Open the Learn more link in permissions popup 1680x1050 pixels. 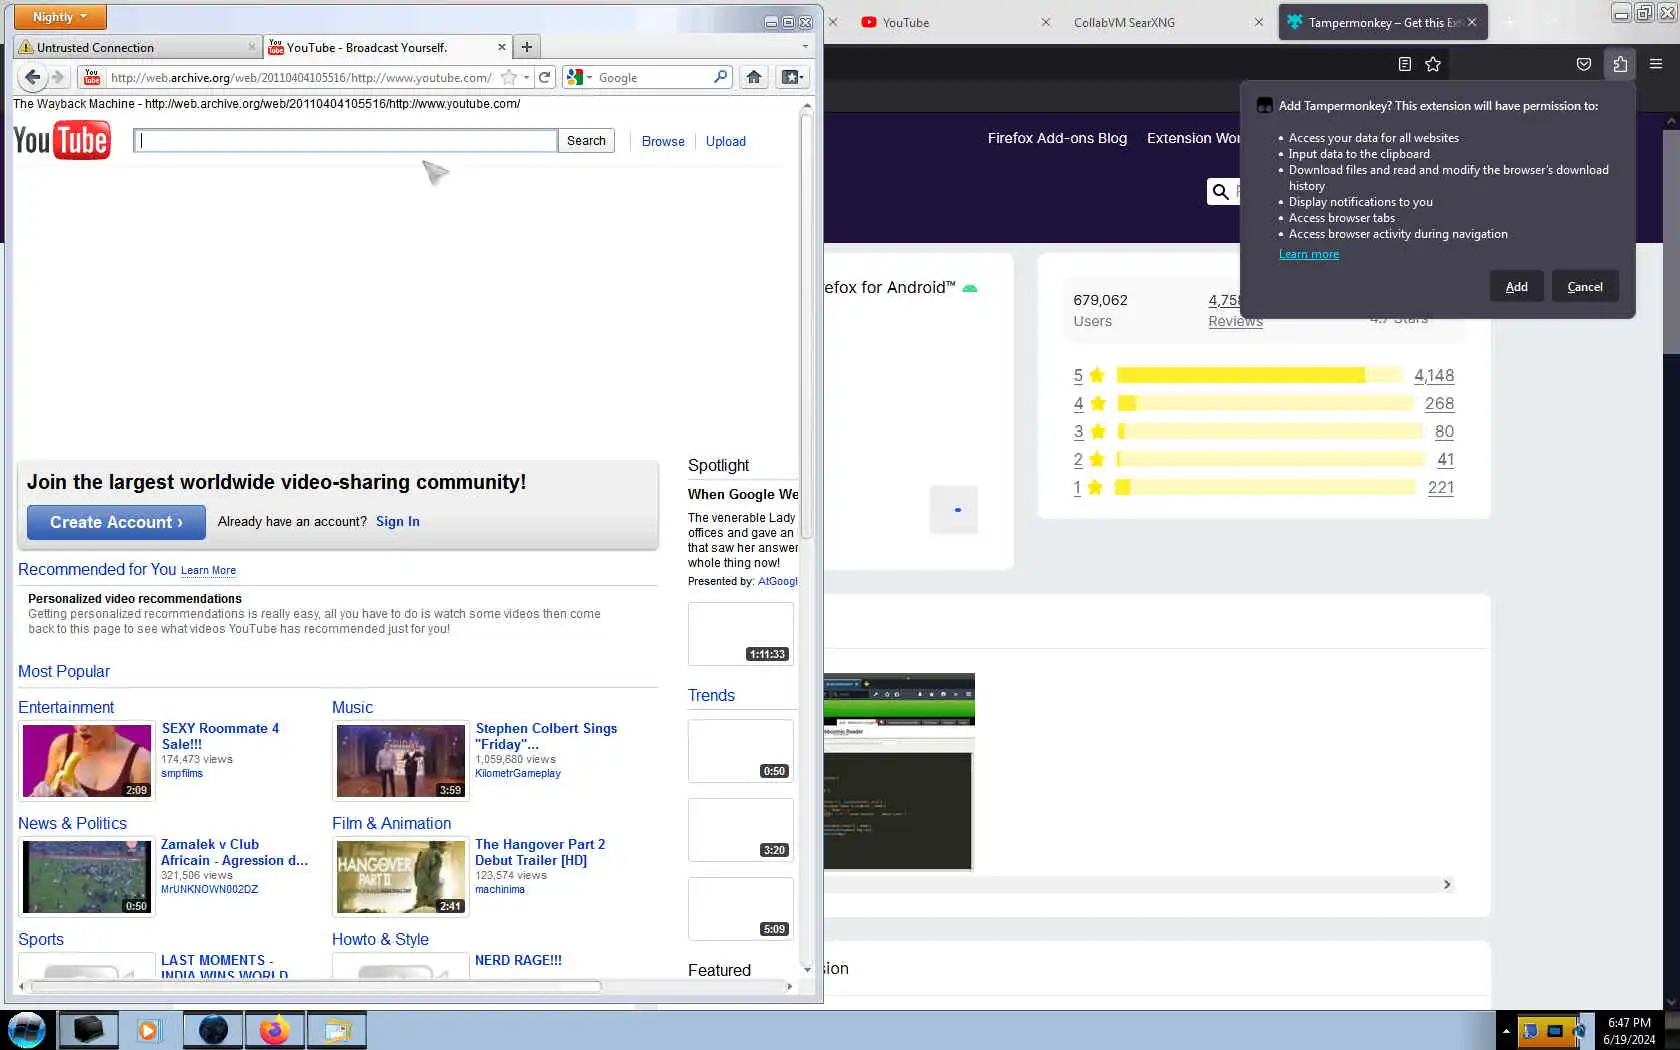tap(1308, 254)
